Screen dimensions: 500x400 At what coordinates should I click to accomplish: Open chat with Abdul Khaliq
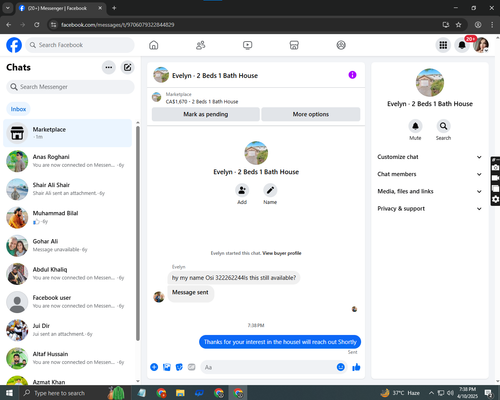[68, 274]
